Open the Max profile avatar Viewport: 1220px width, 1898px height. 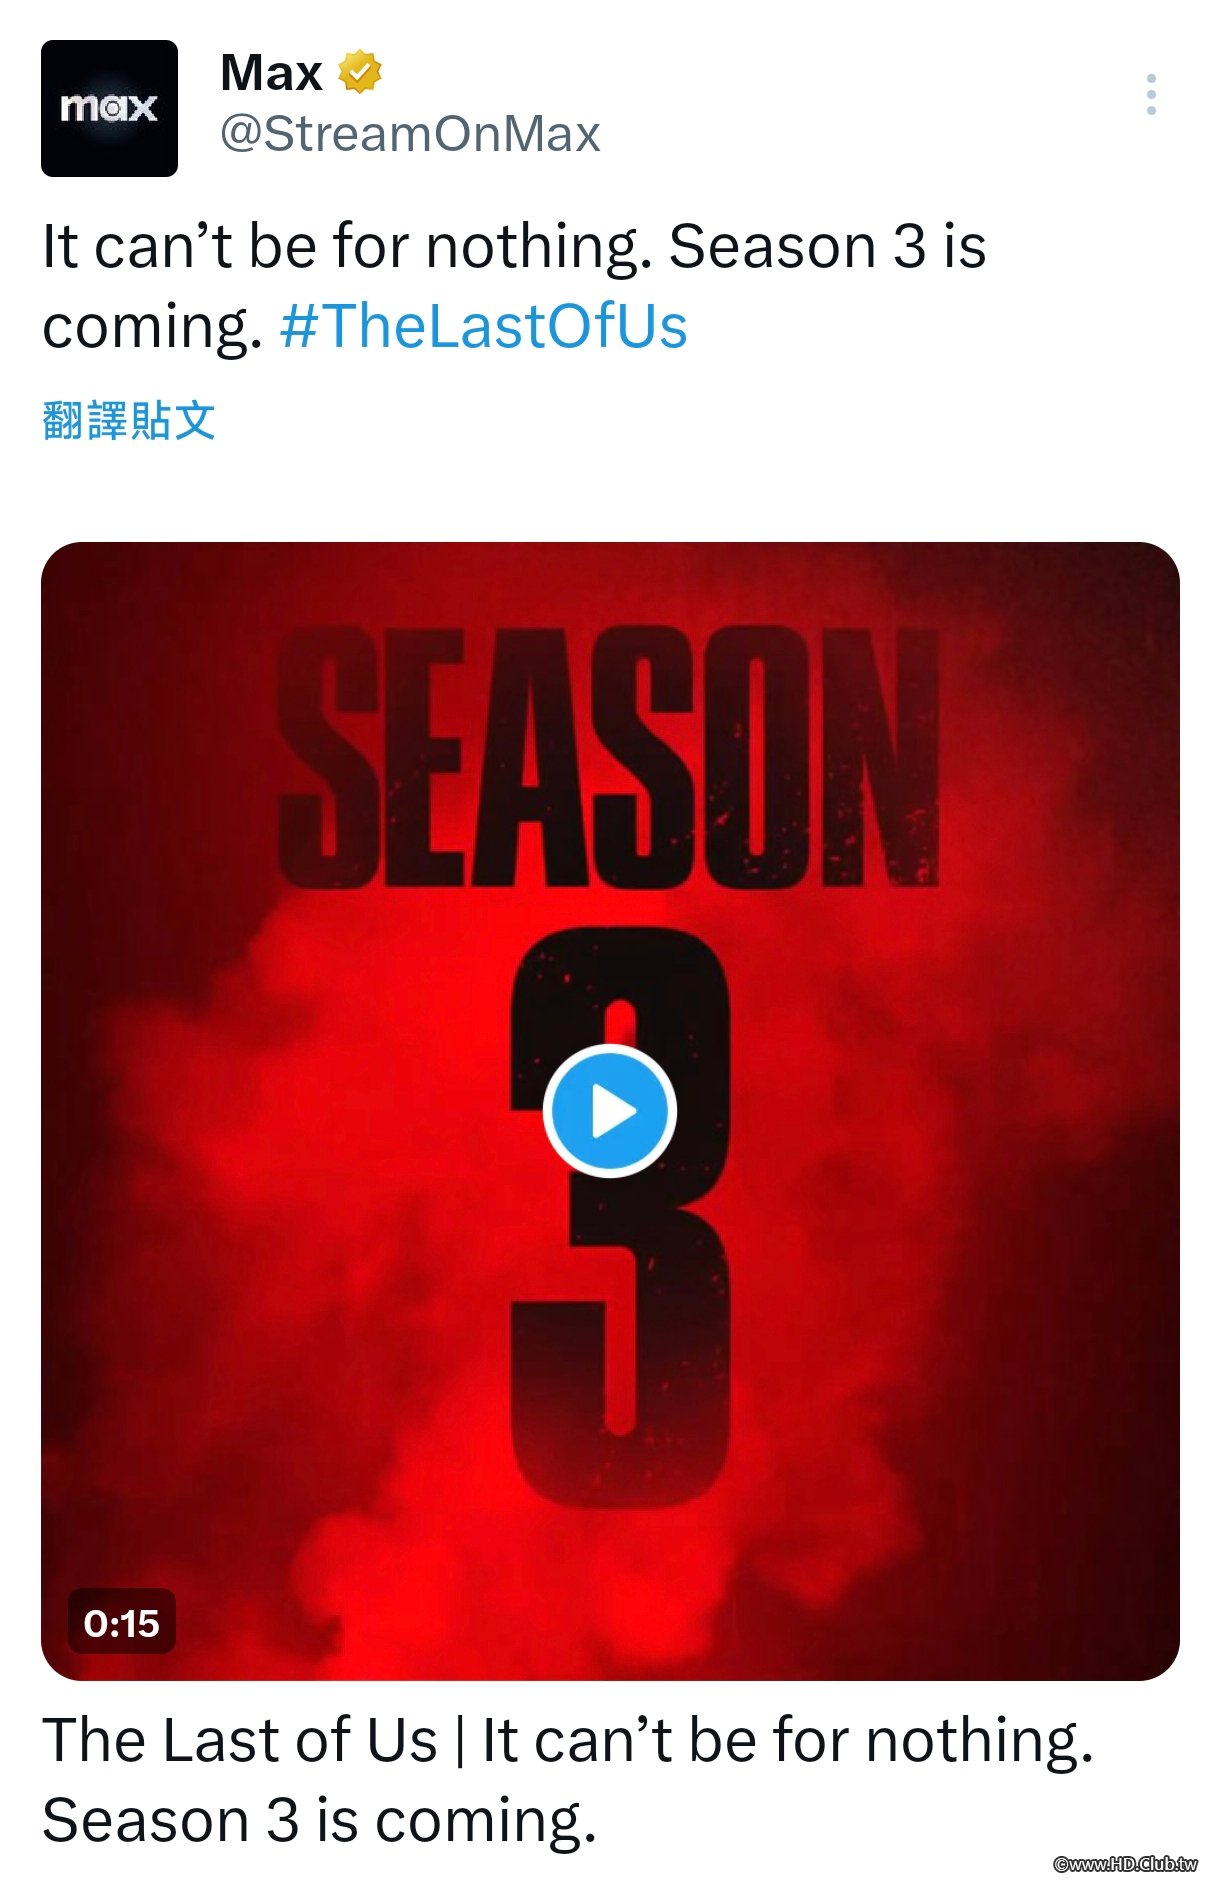109,108
